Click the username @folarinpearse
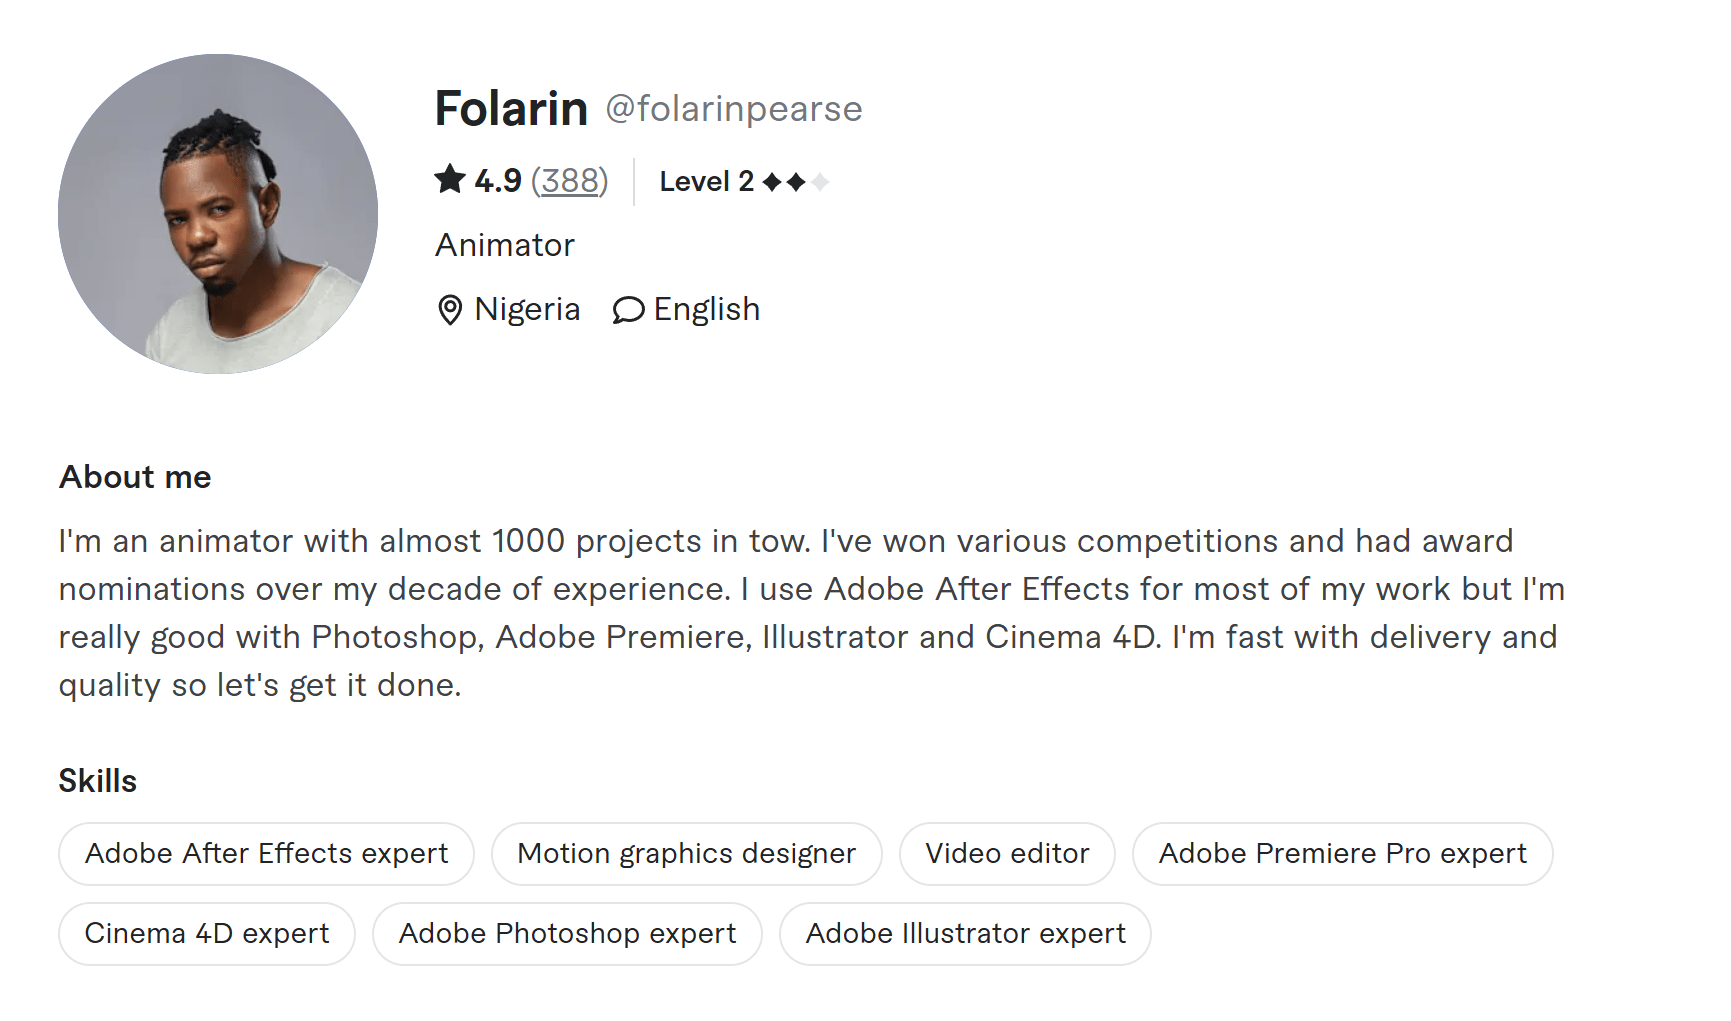The image size is (1731, 1021). pyautogui.click(x=734, y=108)
